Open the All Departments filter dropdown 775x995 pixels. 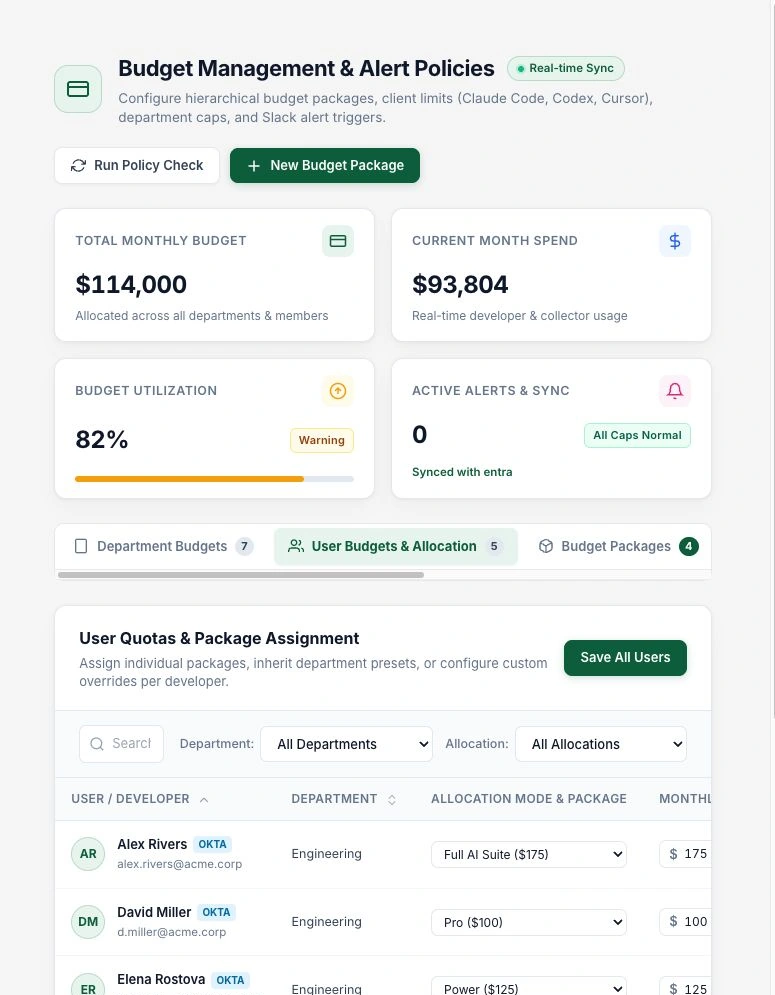coord(347,744)
